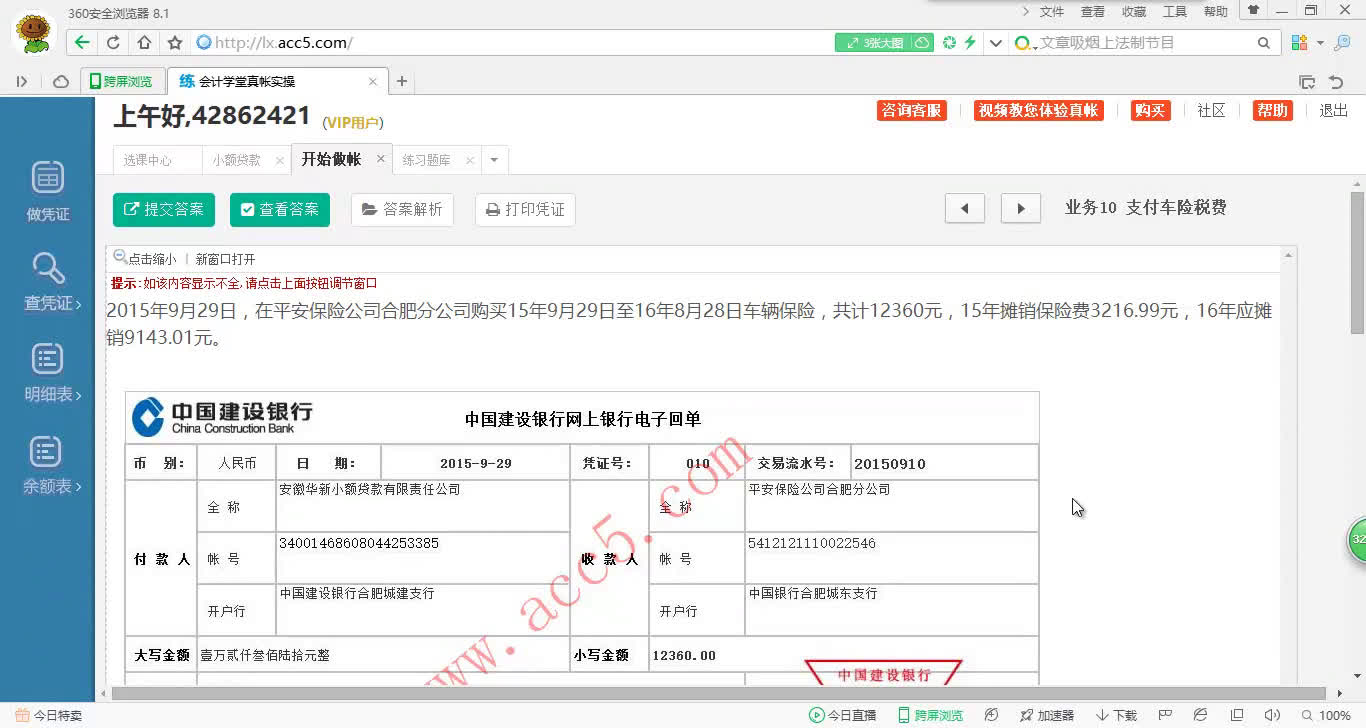Screen dimensions: 1366x728
Task: Open the address bar dropdown arrow
Action: 996,43
